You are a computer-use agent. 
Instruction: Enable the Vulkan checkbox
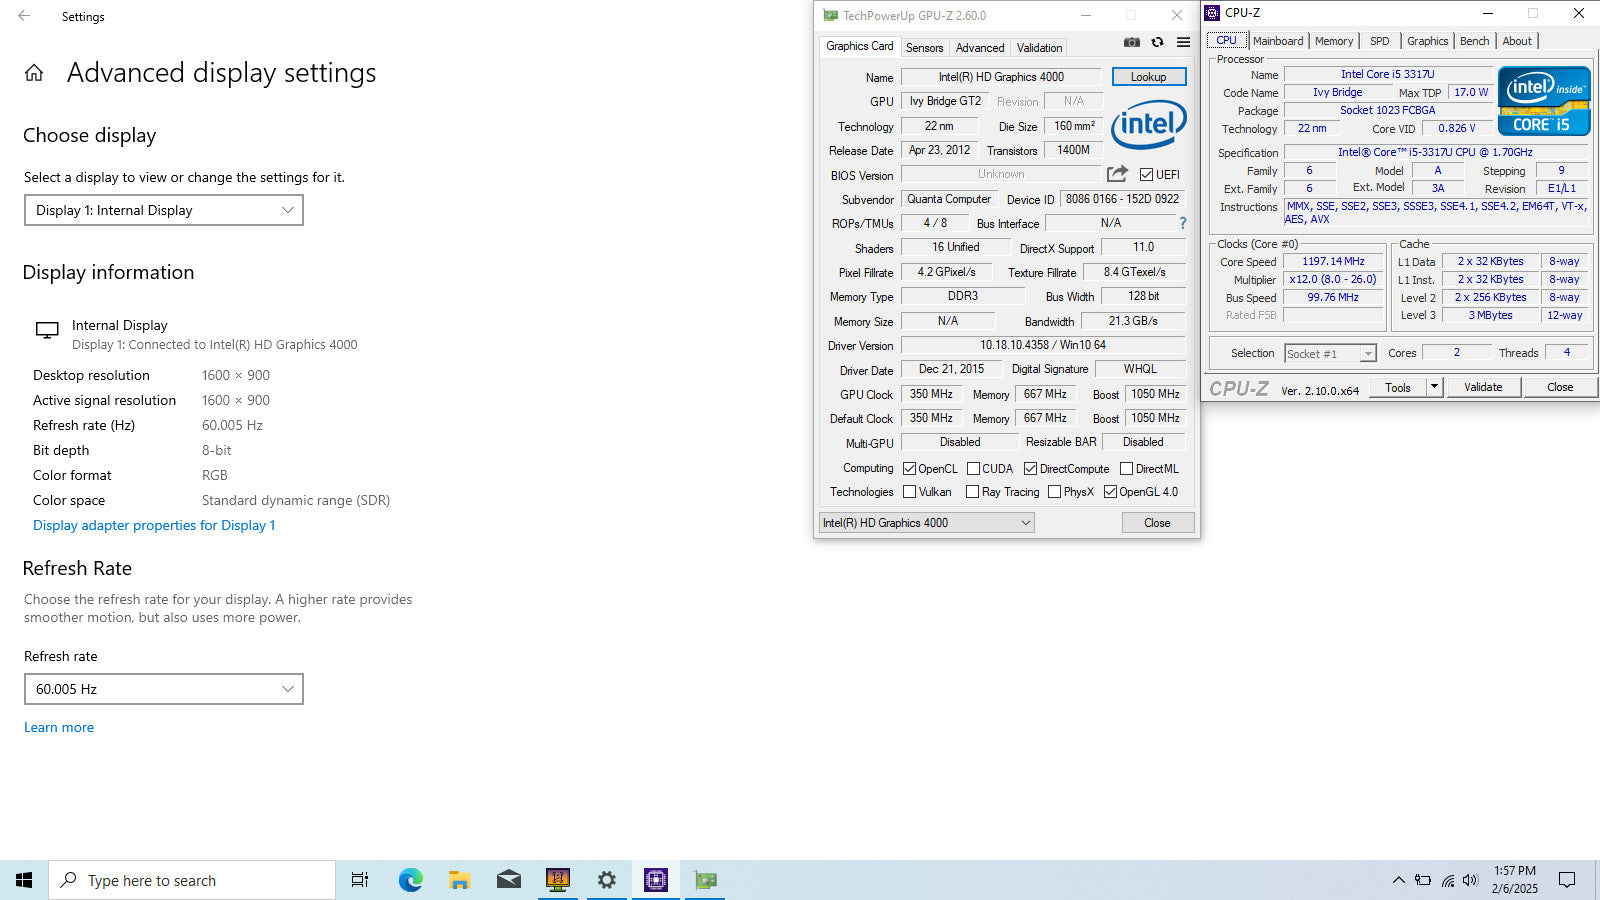coord(909,492)
